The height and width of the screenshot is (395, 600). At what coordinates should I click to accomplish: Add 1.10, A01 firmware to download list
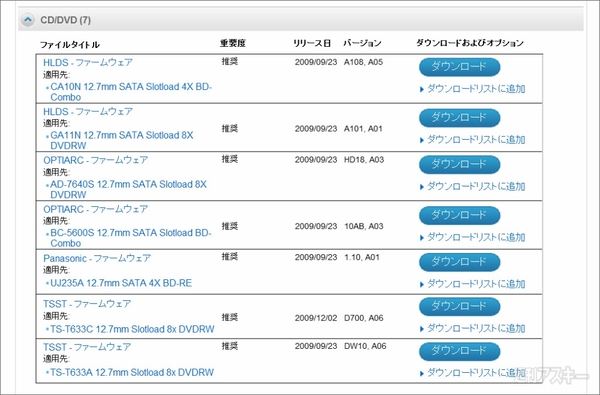tap(473, 284)
